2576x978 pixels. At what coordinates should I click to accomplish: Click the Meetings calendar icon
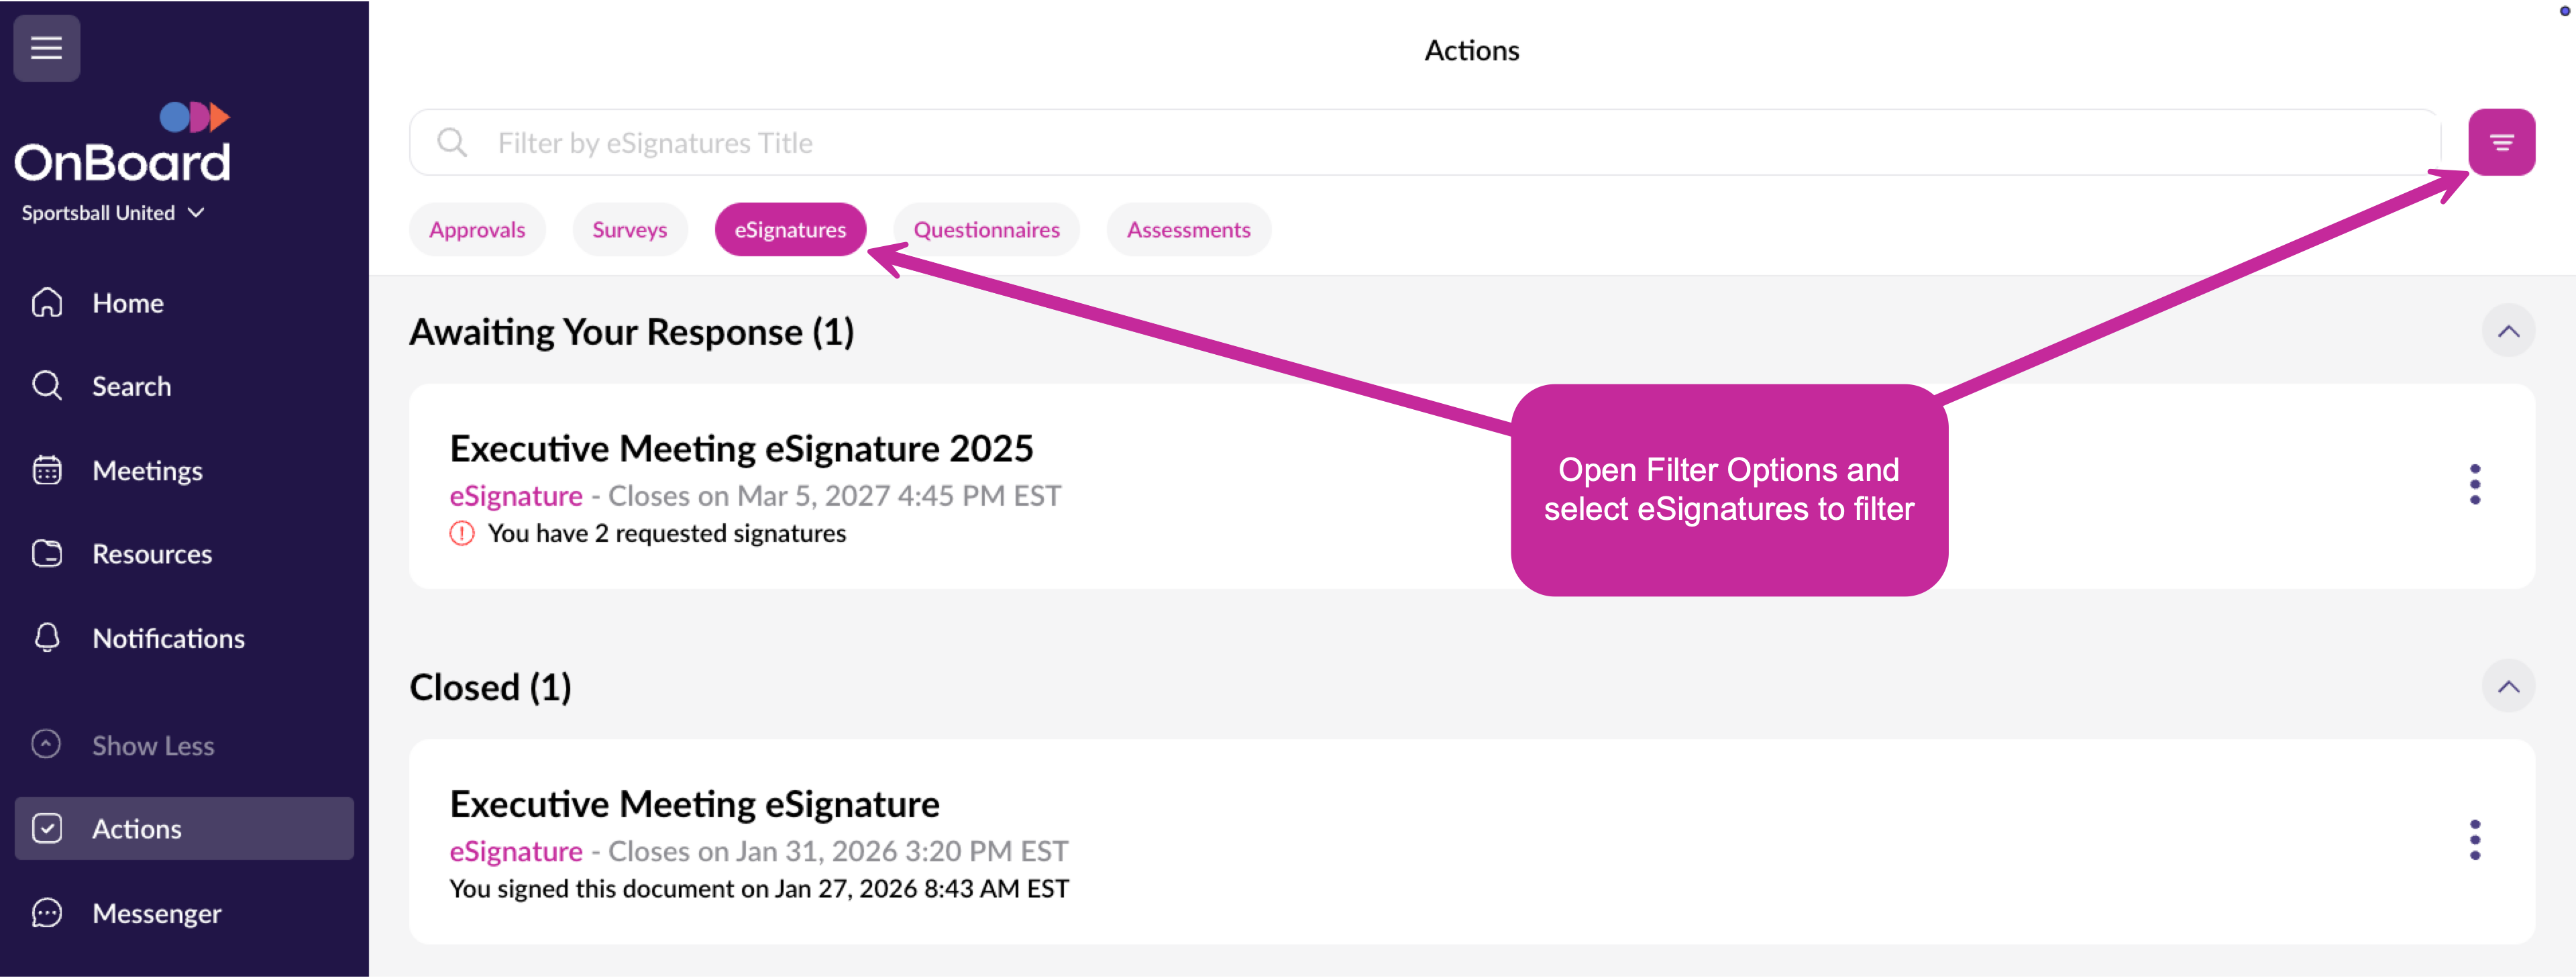(x=47, y=470)
